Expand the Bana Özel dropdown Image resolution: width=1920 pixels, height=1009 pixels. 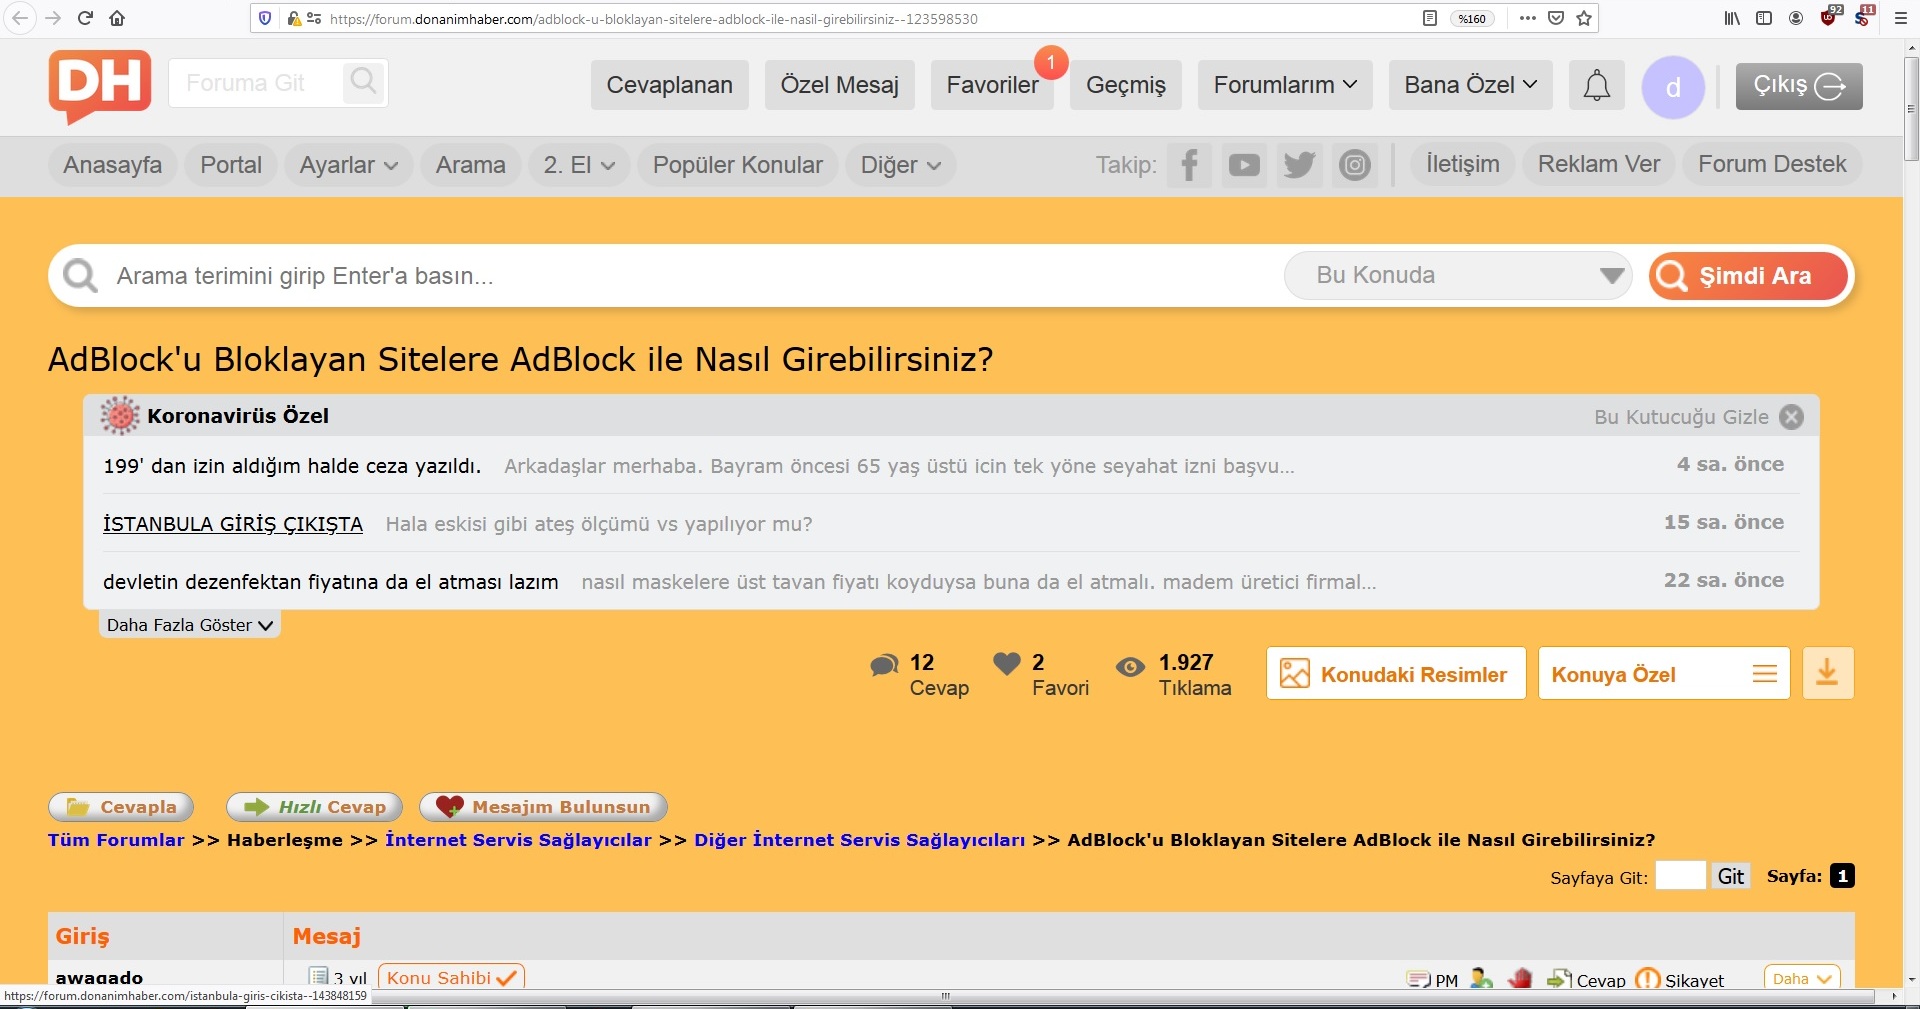tap(1470, 85)
